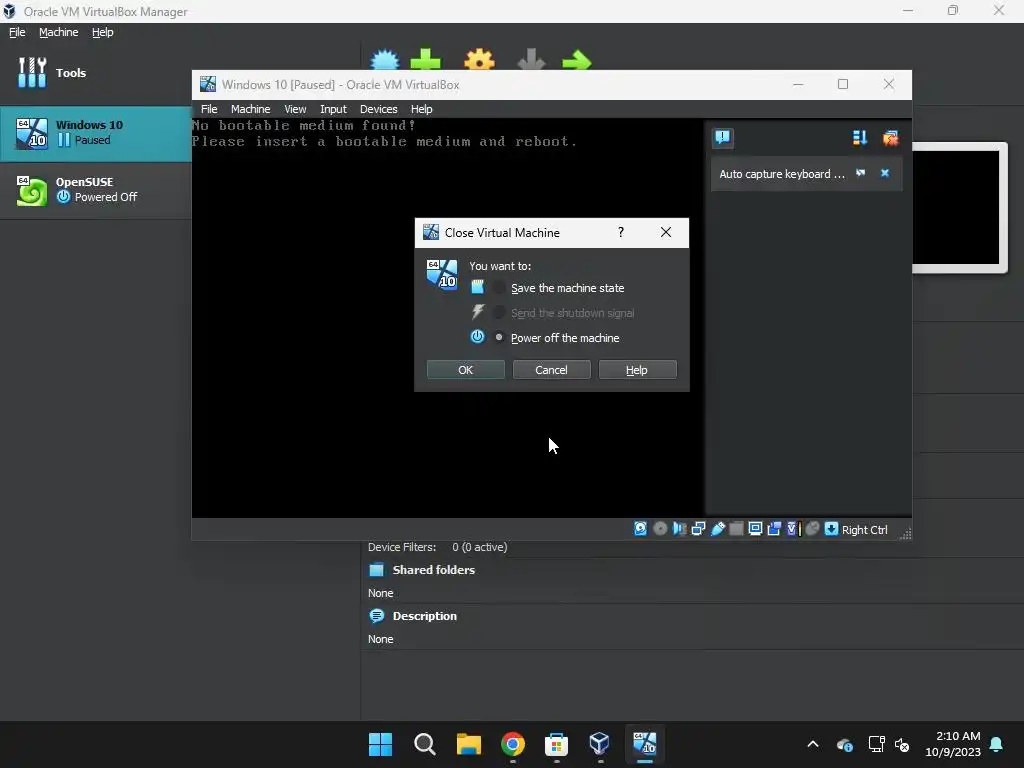Image resolution: width=1024 pixels, height=768 pixels.
Task: Open Microsoft Store from the taskbar
Action: pyautogui.click(x=556, y=744)
